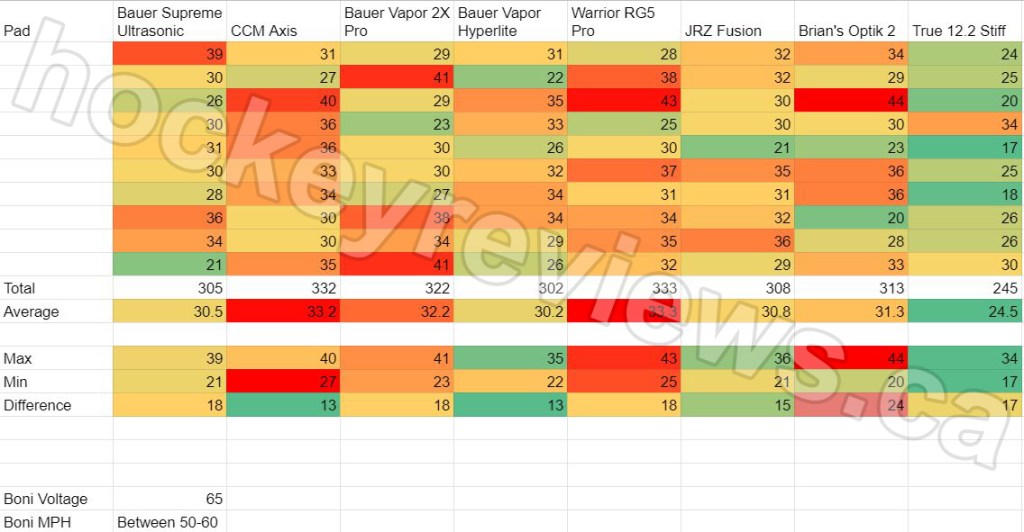1024x532 pixels.
Task: Select the Warrior RG5 Pro total 333
Action: [660, 288]
